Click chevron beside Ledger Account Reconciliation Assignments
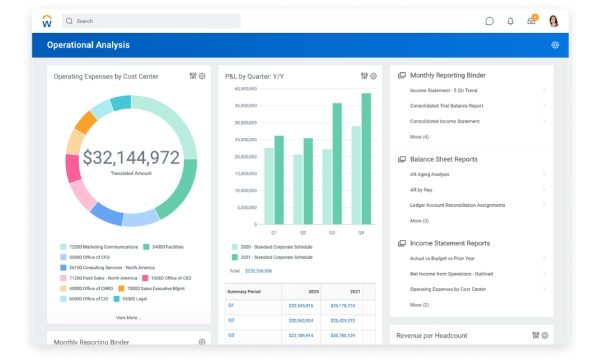Image resolution: width=600 pixels, height=360 pixels. pos(544,205)
